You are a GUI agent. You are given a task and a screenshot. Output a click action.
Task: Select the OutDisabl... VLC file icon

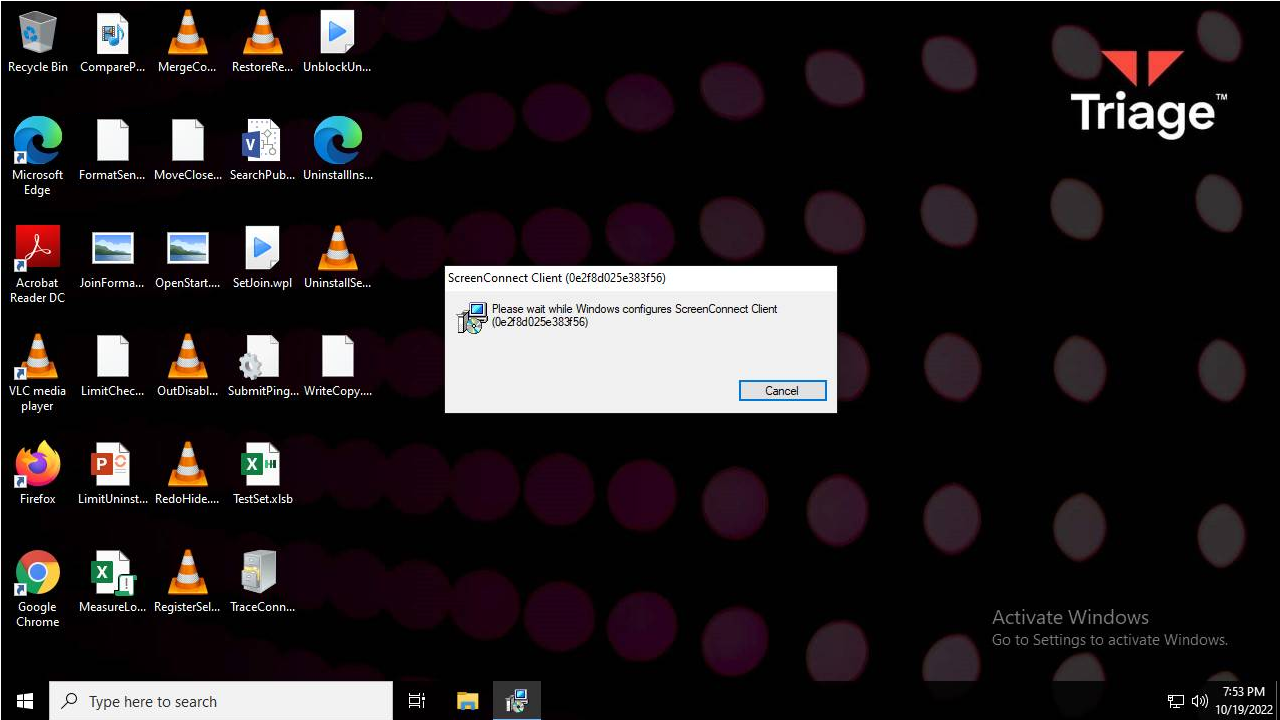tap(187, 366)
